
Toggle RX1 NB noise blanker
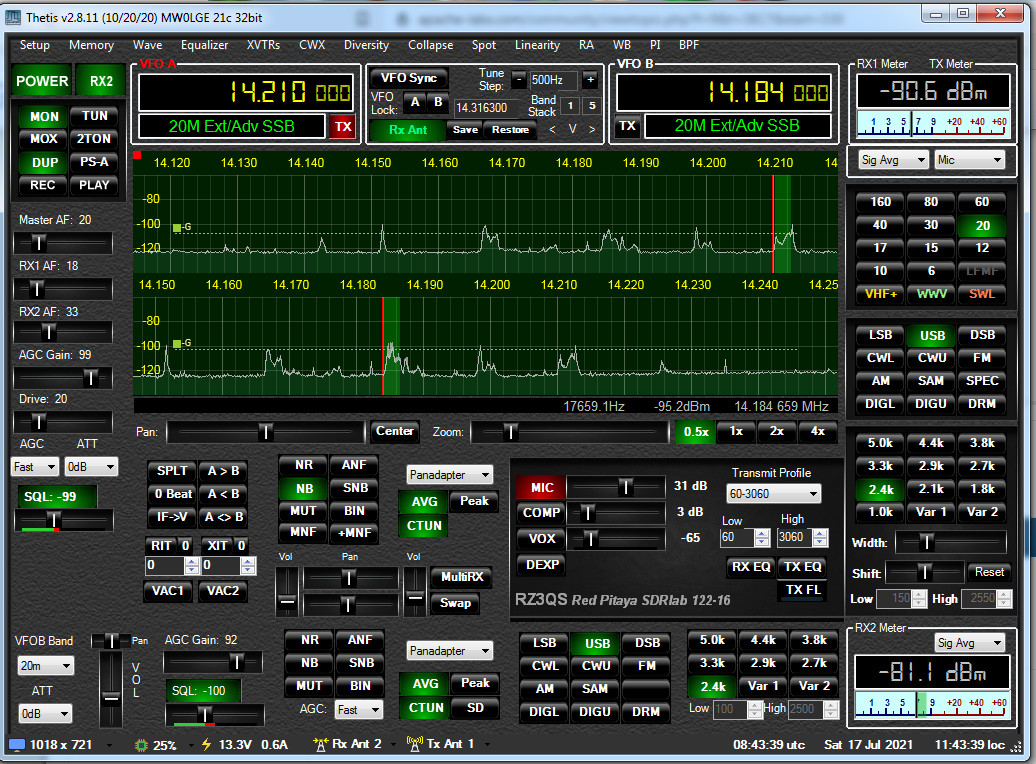pos(304,489)
